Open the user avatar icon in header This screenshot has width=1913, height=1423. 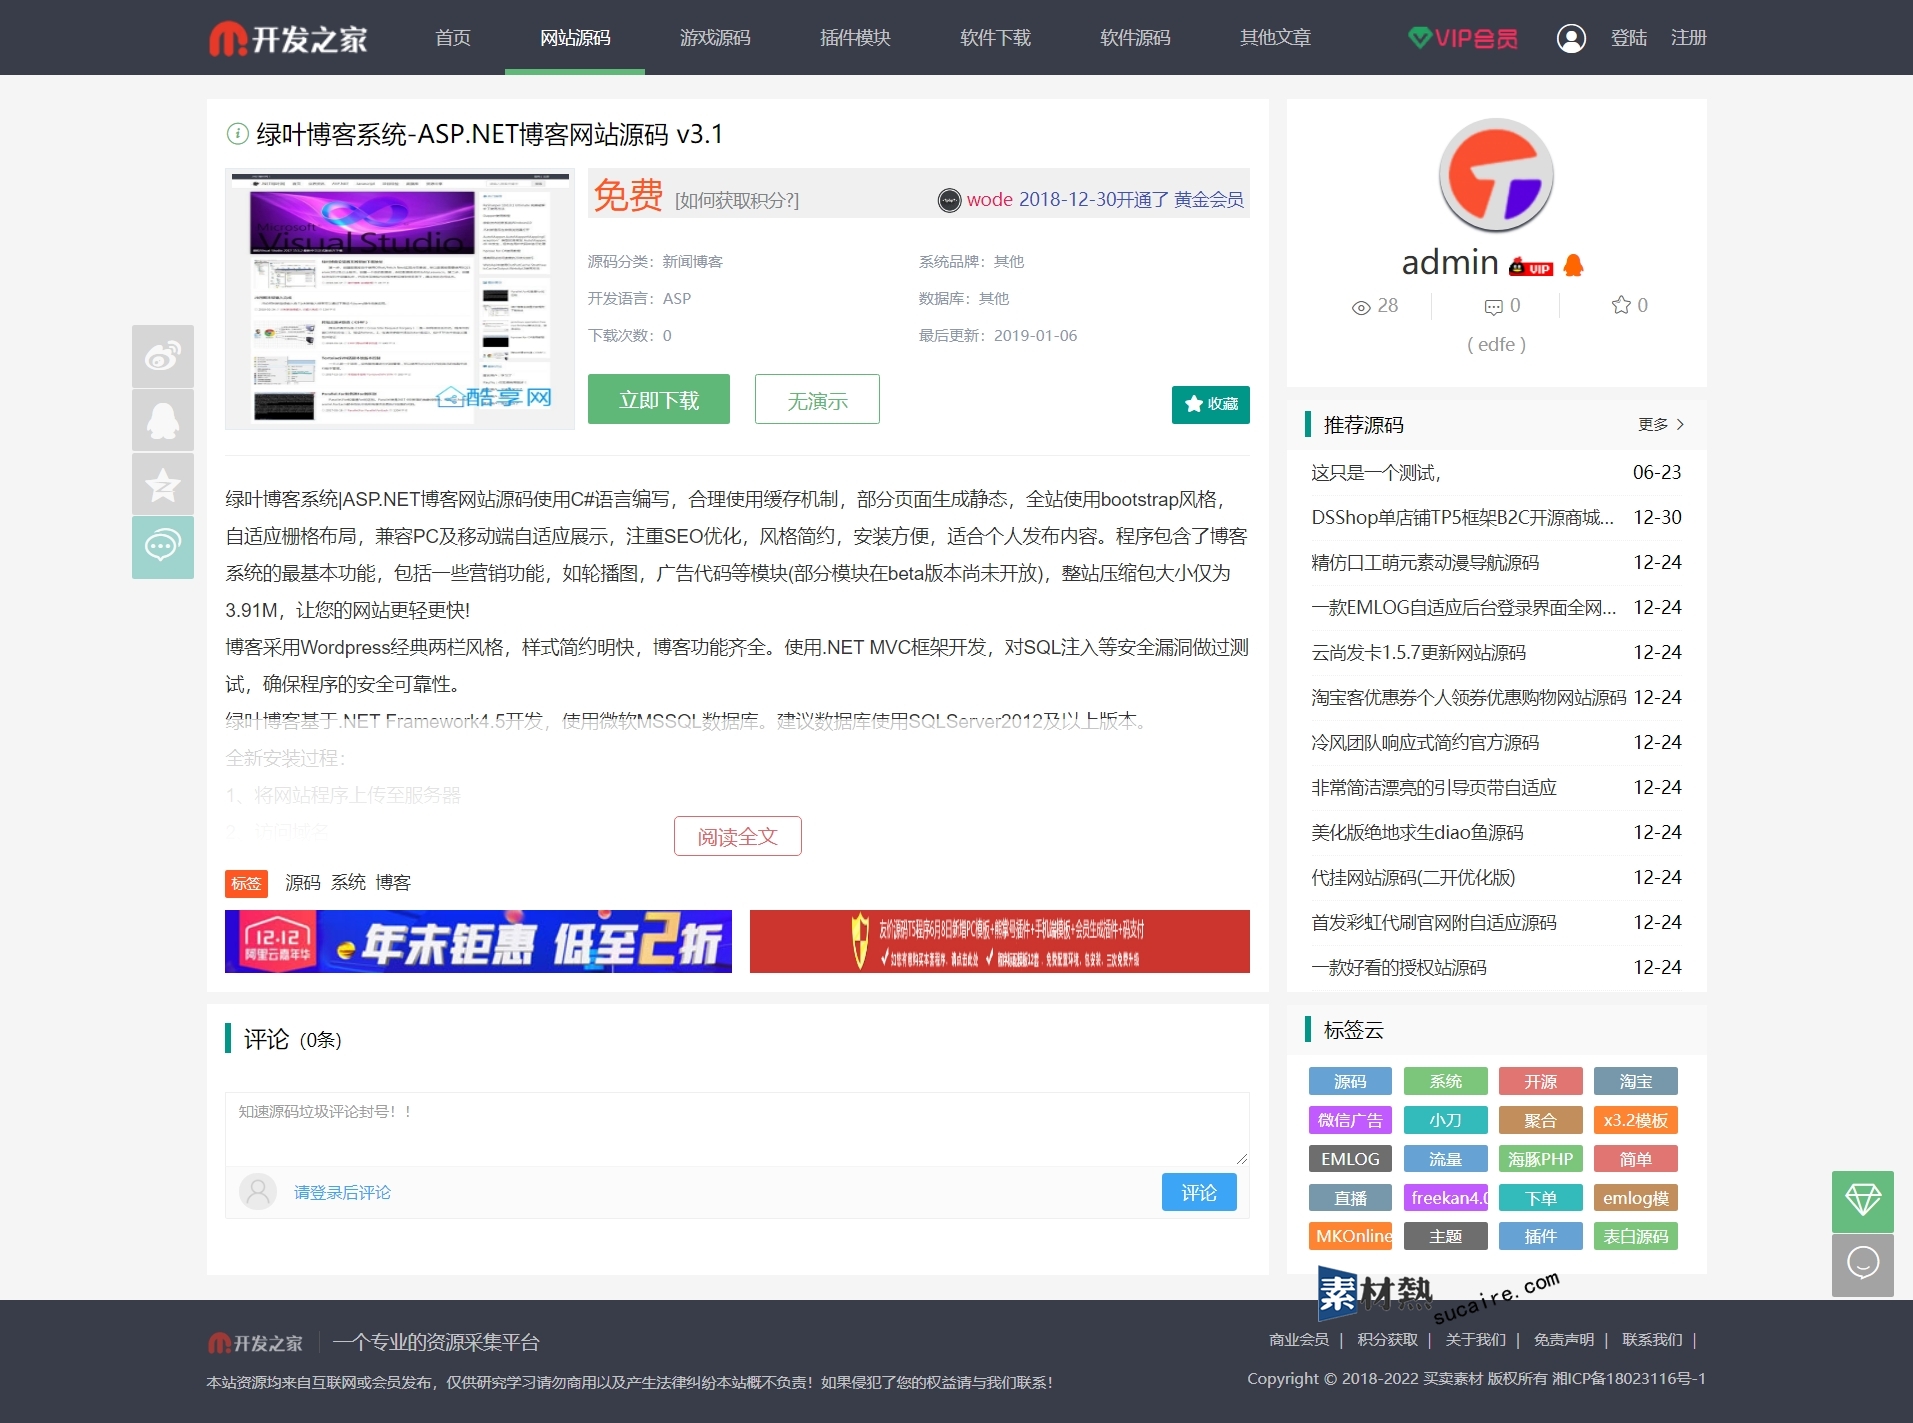coord(1571,38)
